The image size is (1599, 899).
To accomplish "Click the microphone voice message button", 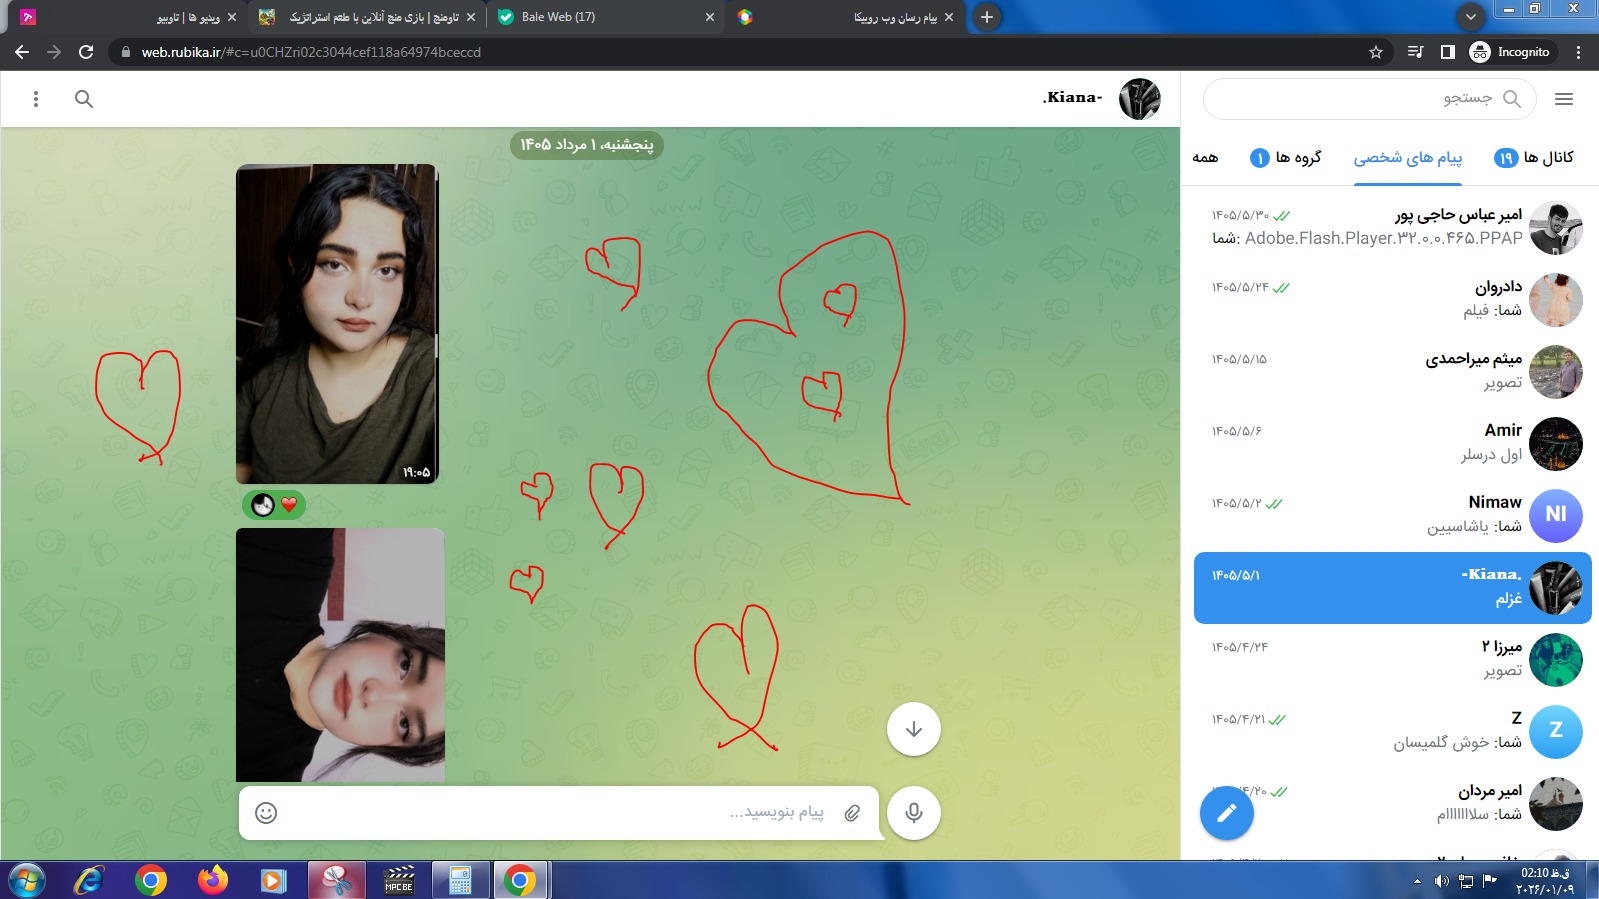I will [913, 812].
